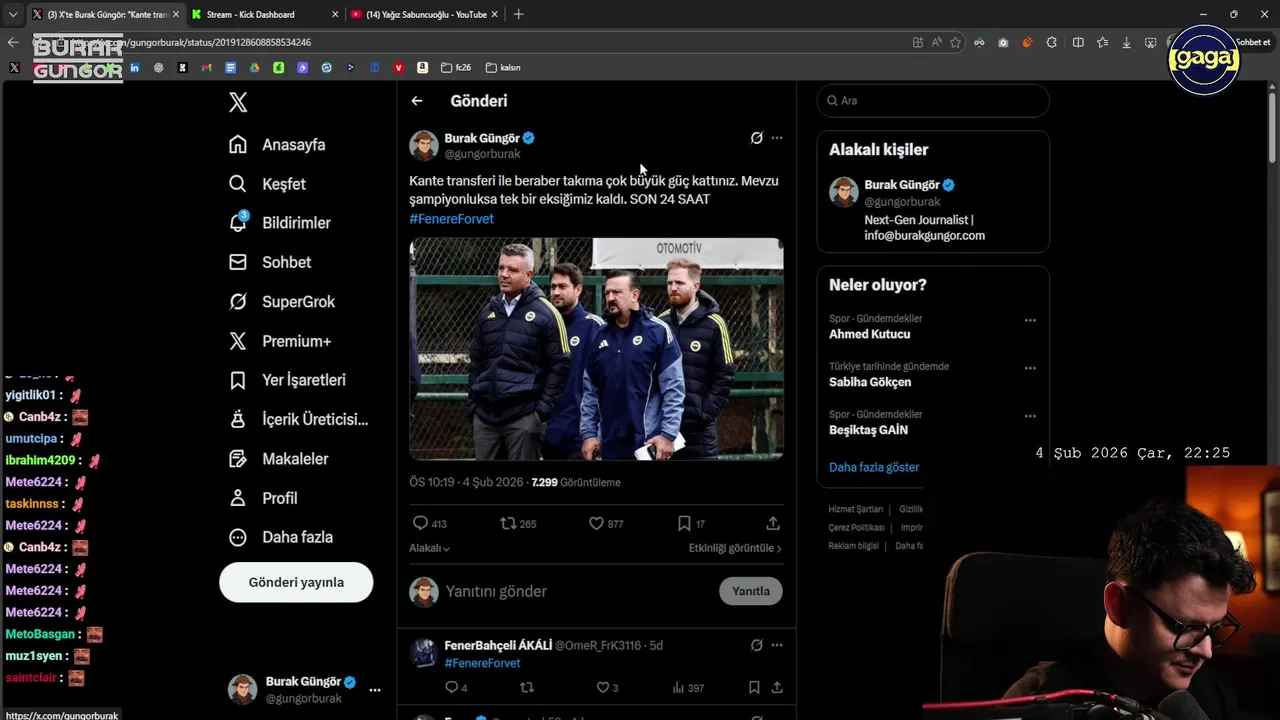Viewport: 1280px width, 720px height.
Task: Share ÁKÁLİ's comment
Action: click(776, 687)
